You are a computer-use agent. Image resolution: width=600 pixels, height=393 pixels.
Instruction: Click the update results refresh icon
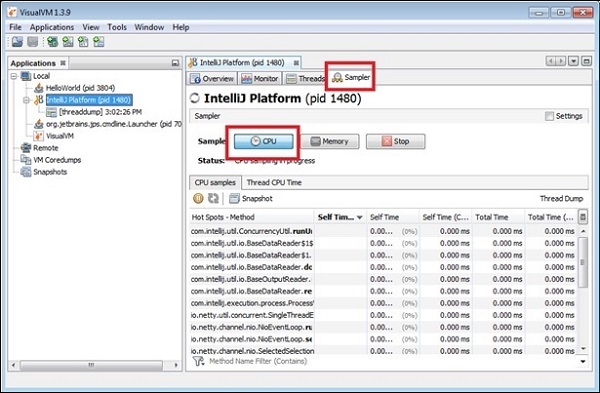click(x=213, y=198)
